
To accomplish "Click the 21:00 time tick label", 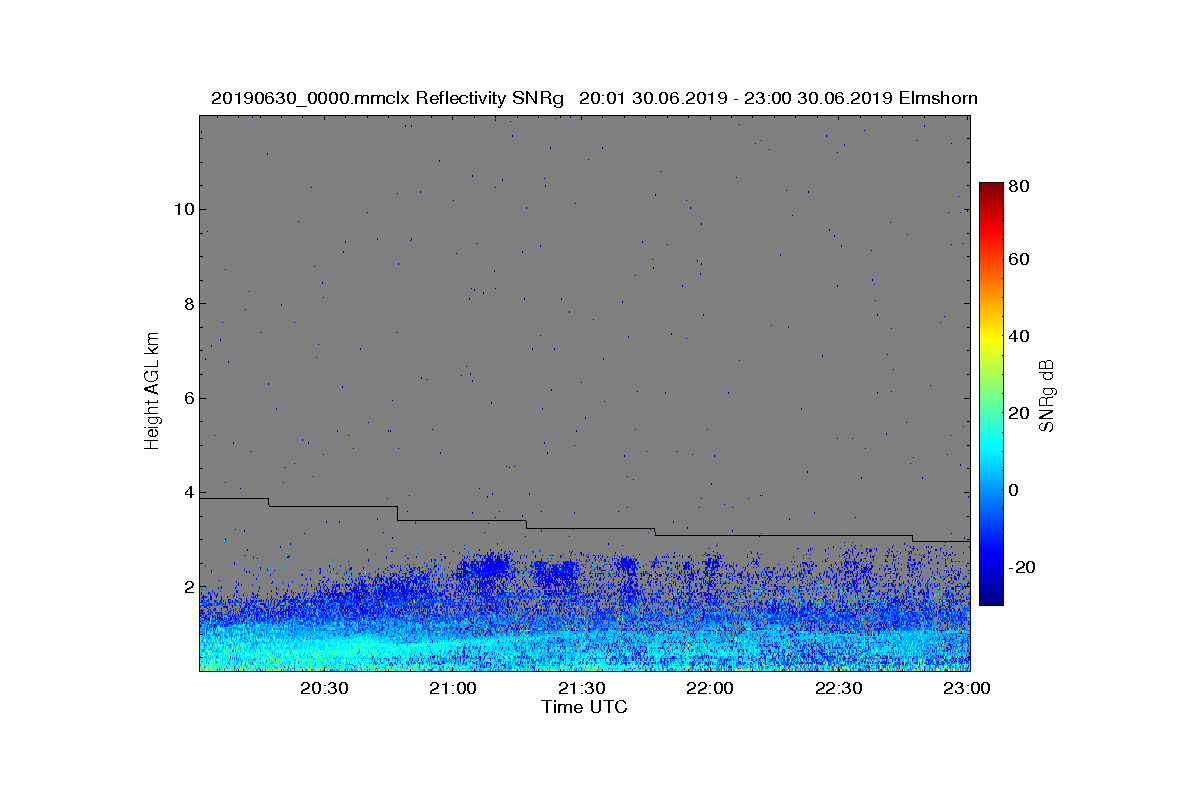I will coord(454,689).
